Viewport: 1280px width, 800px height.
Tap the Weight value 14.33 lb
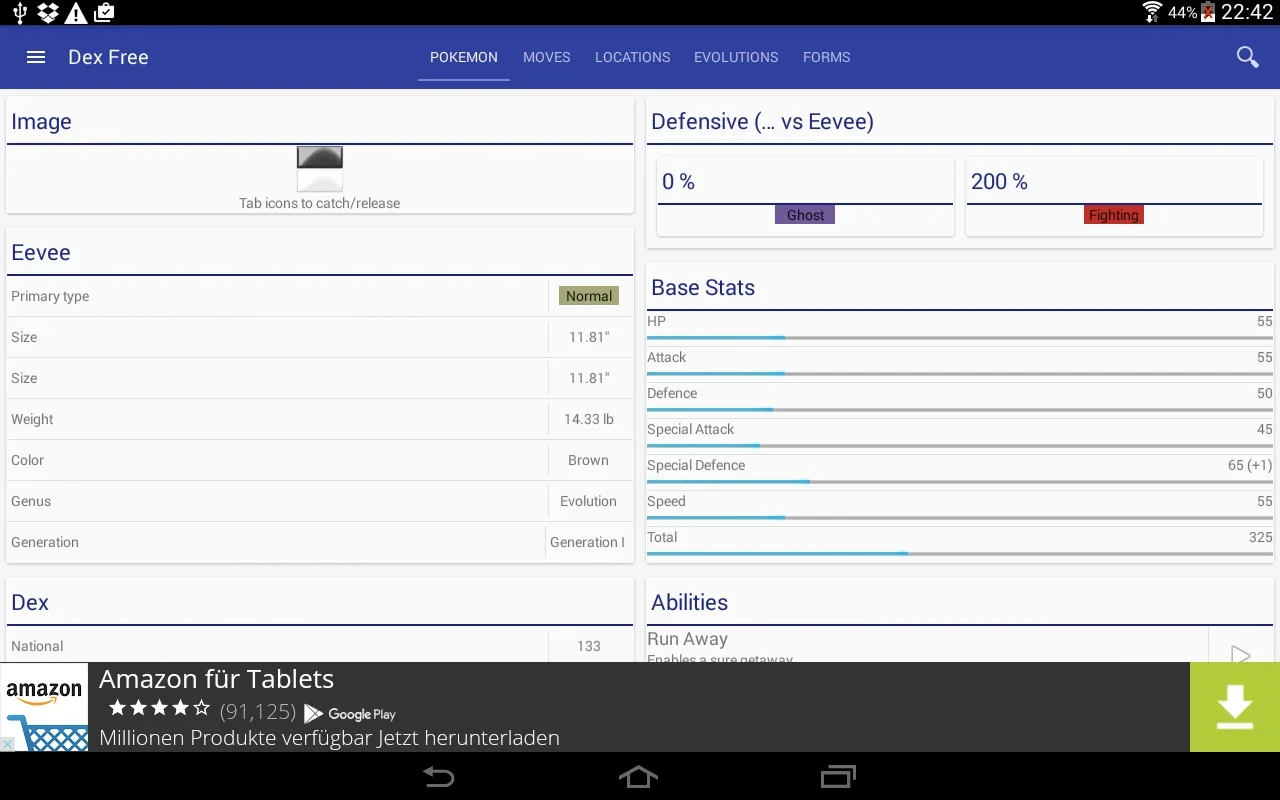pyautogui.click(x=589, y=419)
